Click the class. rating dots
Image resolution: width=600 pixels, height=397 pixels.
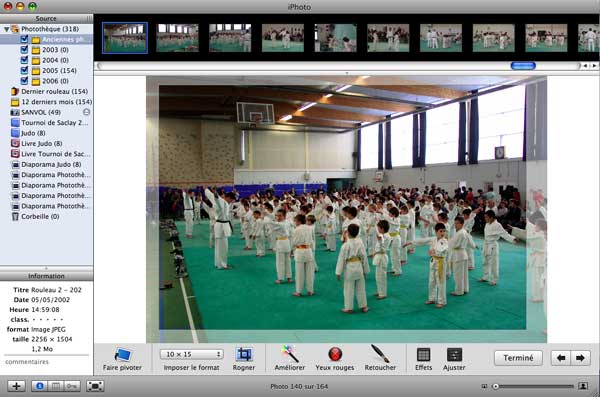pyautogui.click(x=47, y=320)
